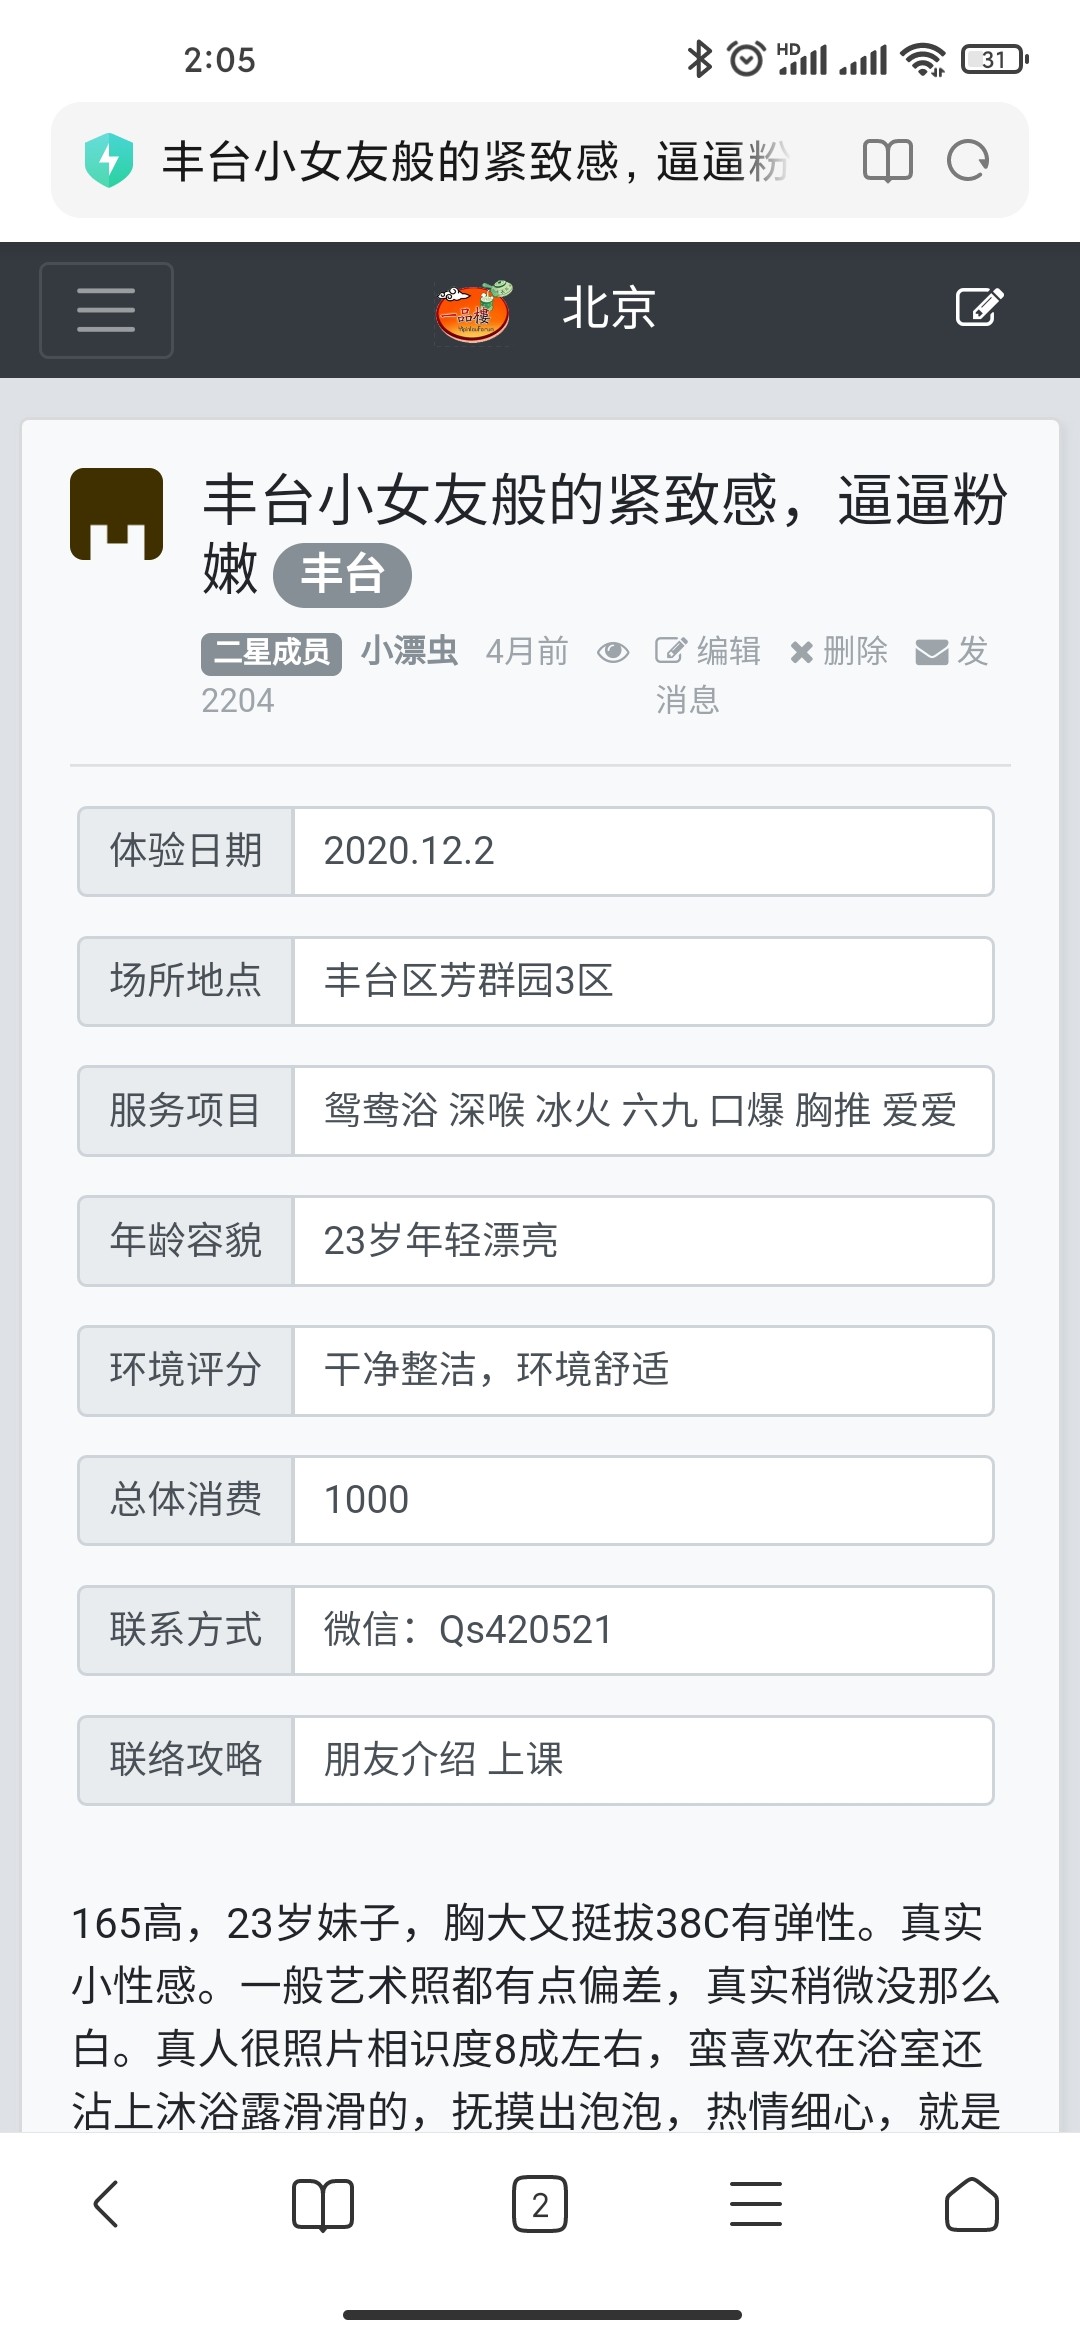Viewport: 1080px width, 2340px height.
Task: Tap the browser address bar
Action: tap(475, 160)
